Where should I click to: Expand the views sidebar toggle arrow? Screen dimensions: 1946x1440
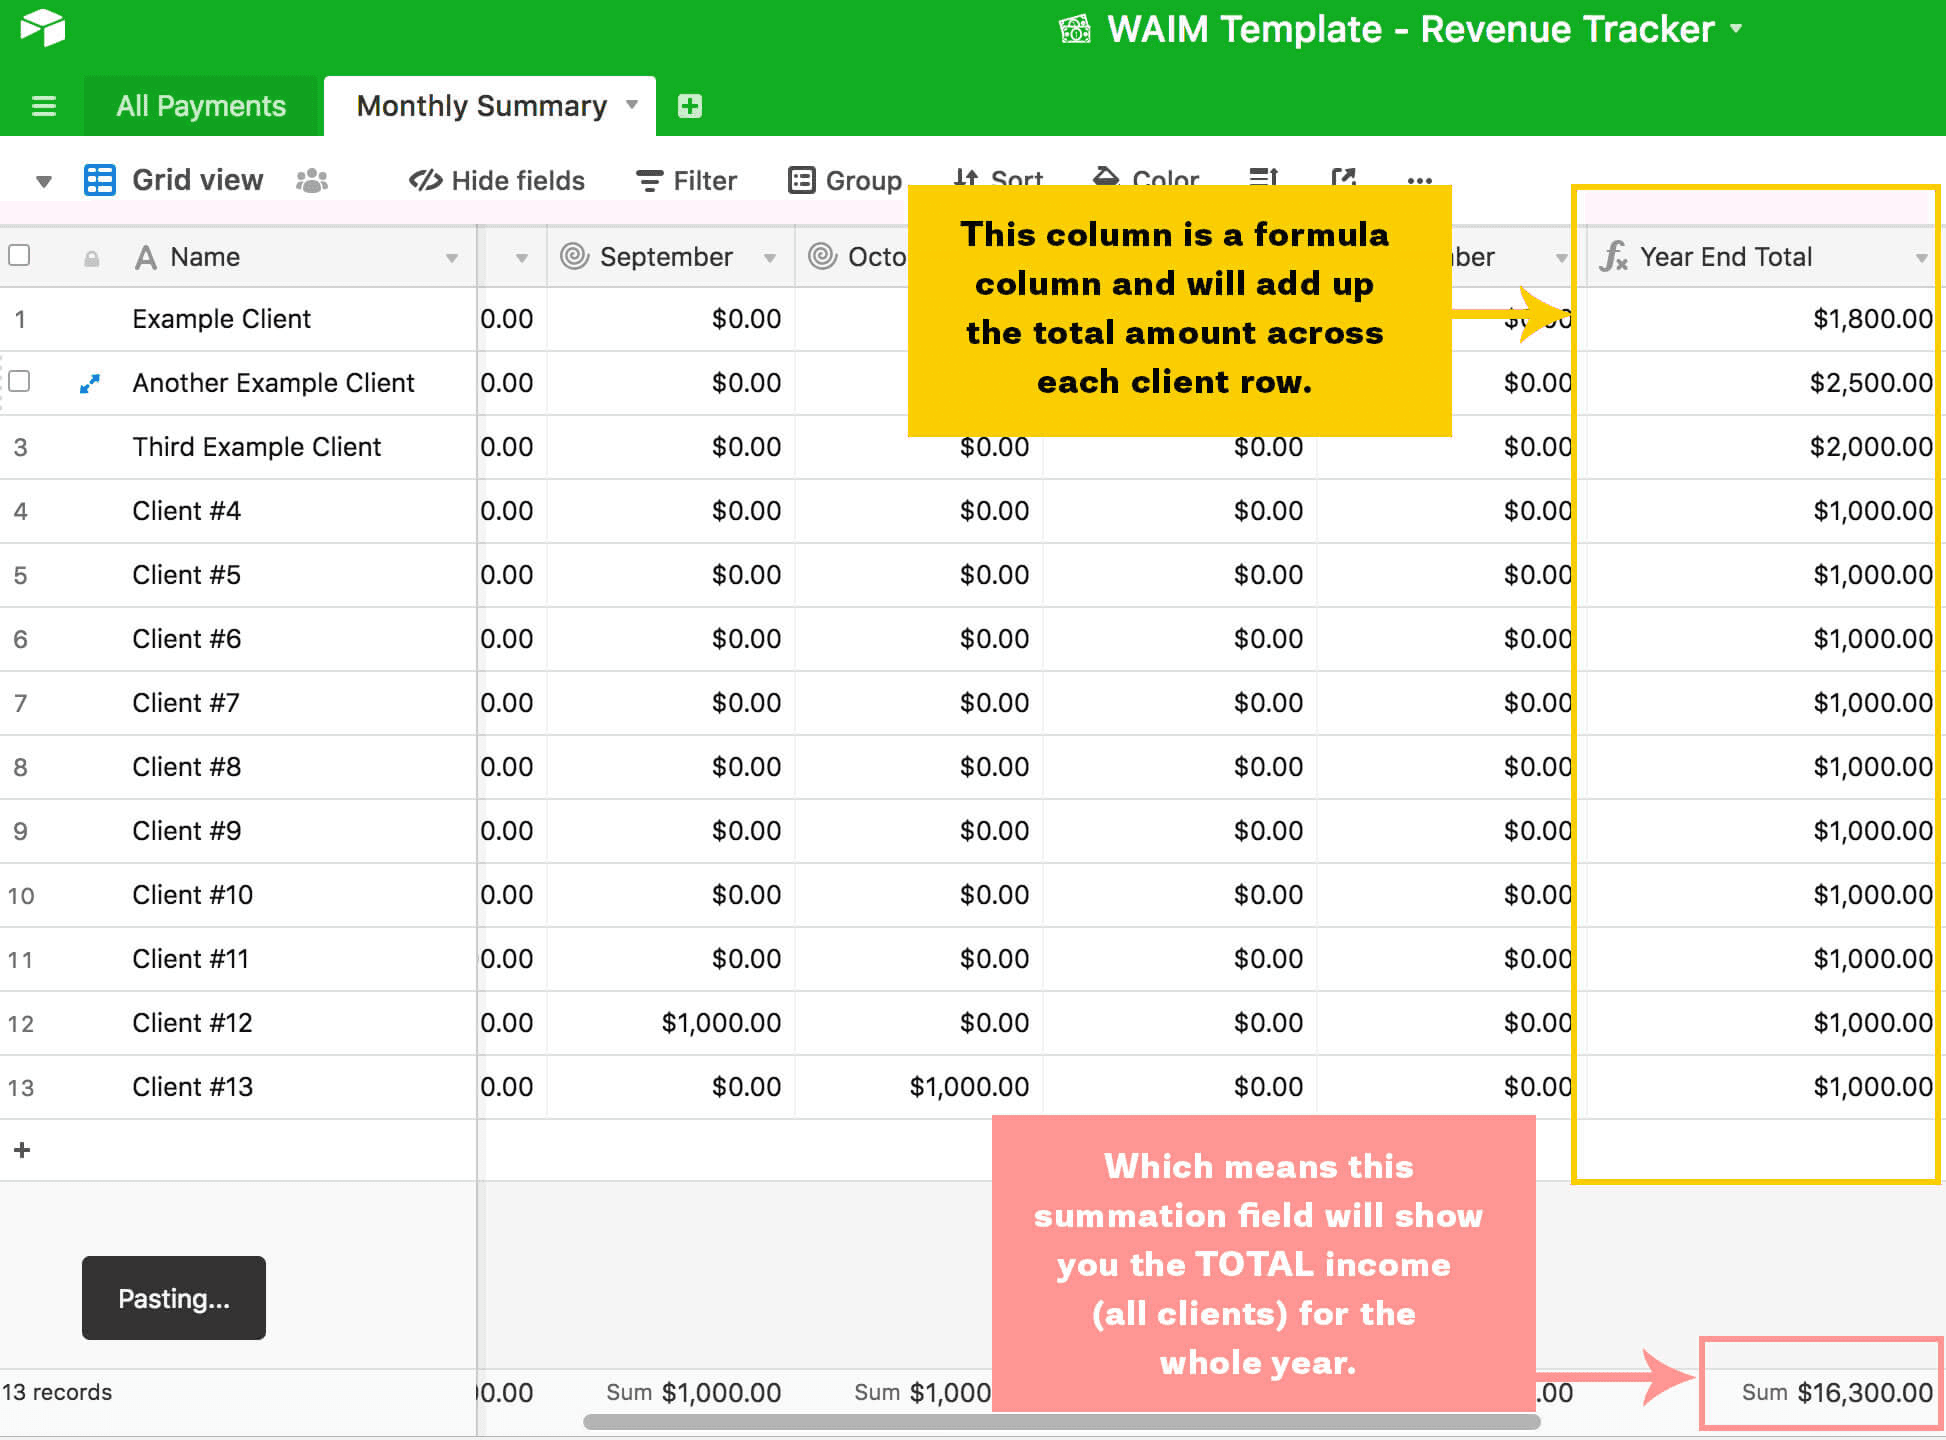click(43, 181)
